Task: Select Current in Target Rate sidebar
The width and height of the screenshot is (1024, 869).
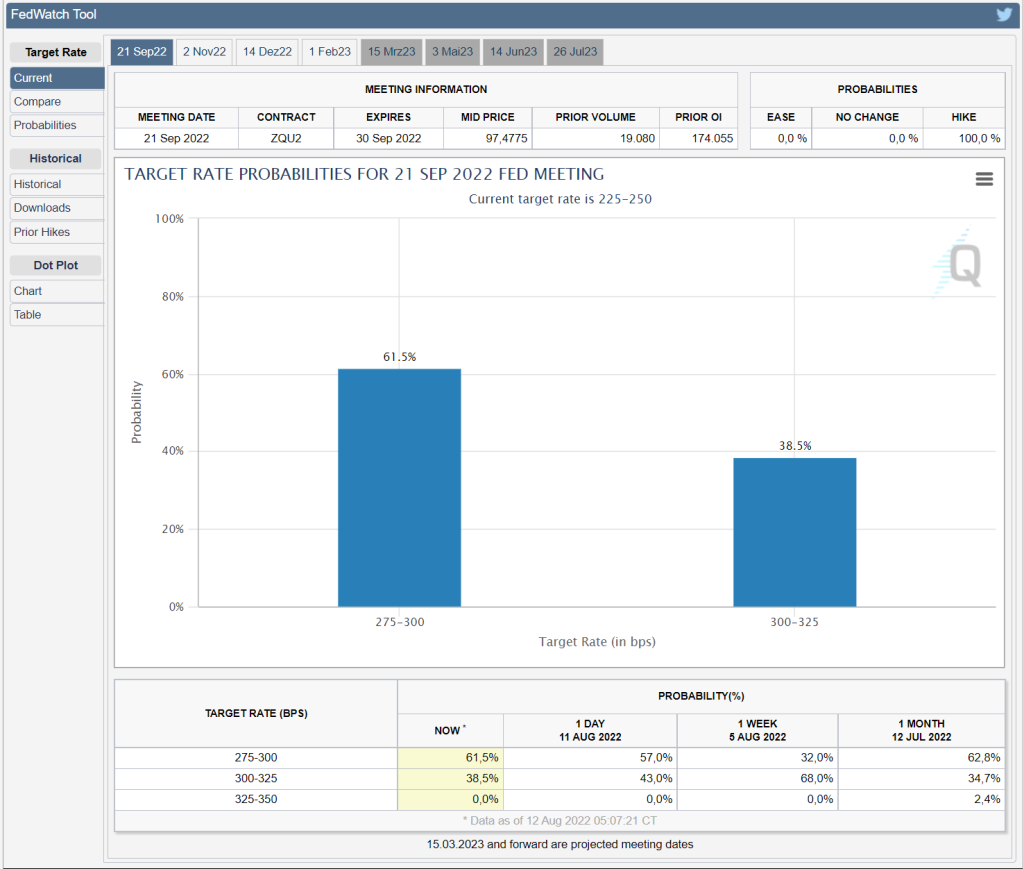Action: (57, 78)
